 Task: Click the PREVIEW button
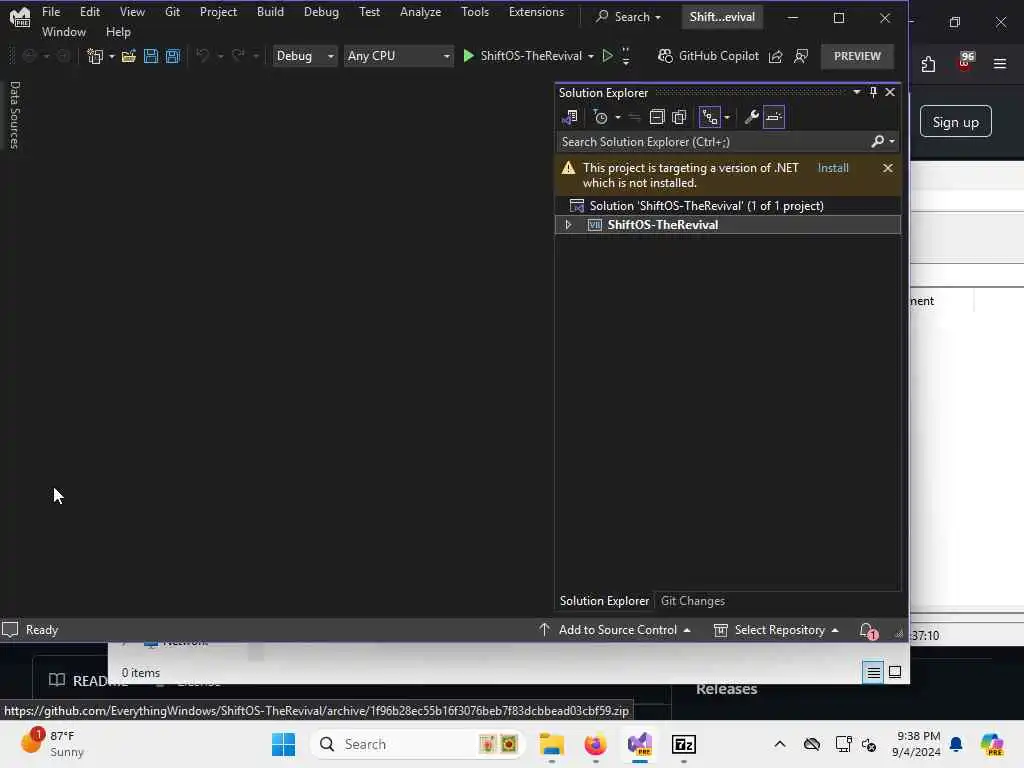857,56
